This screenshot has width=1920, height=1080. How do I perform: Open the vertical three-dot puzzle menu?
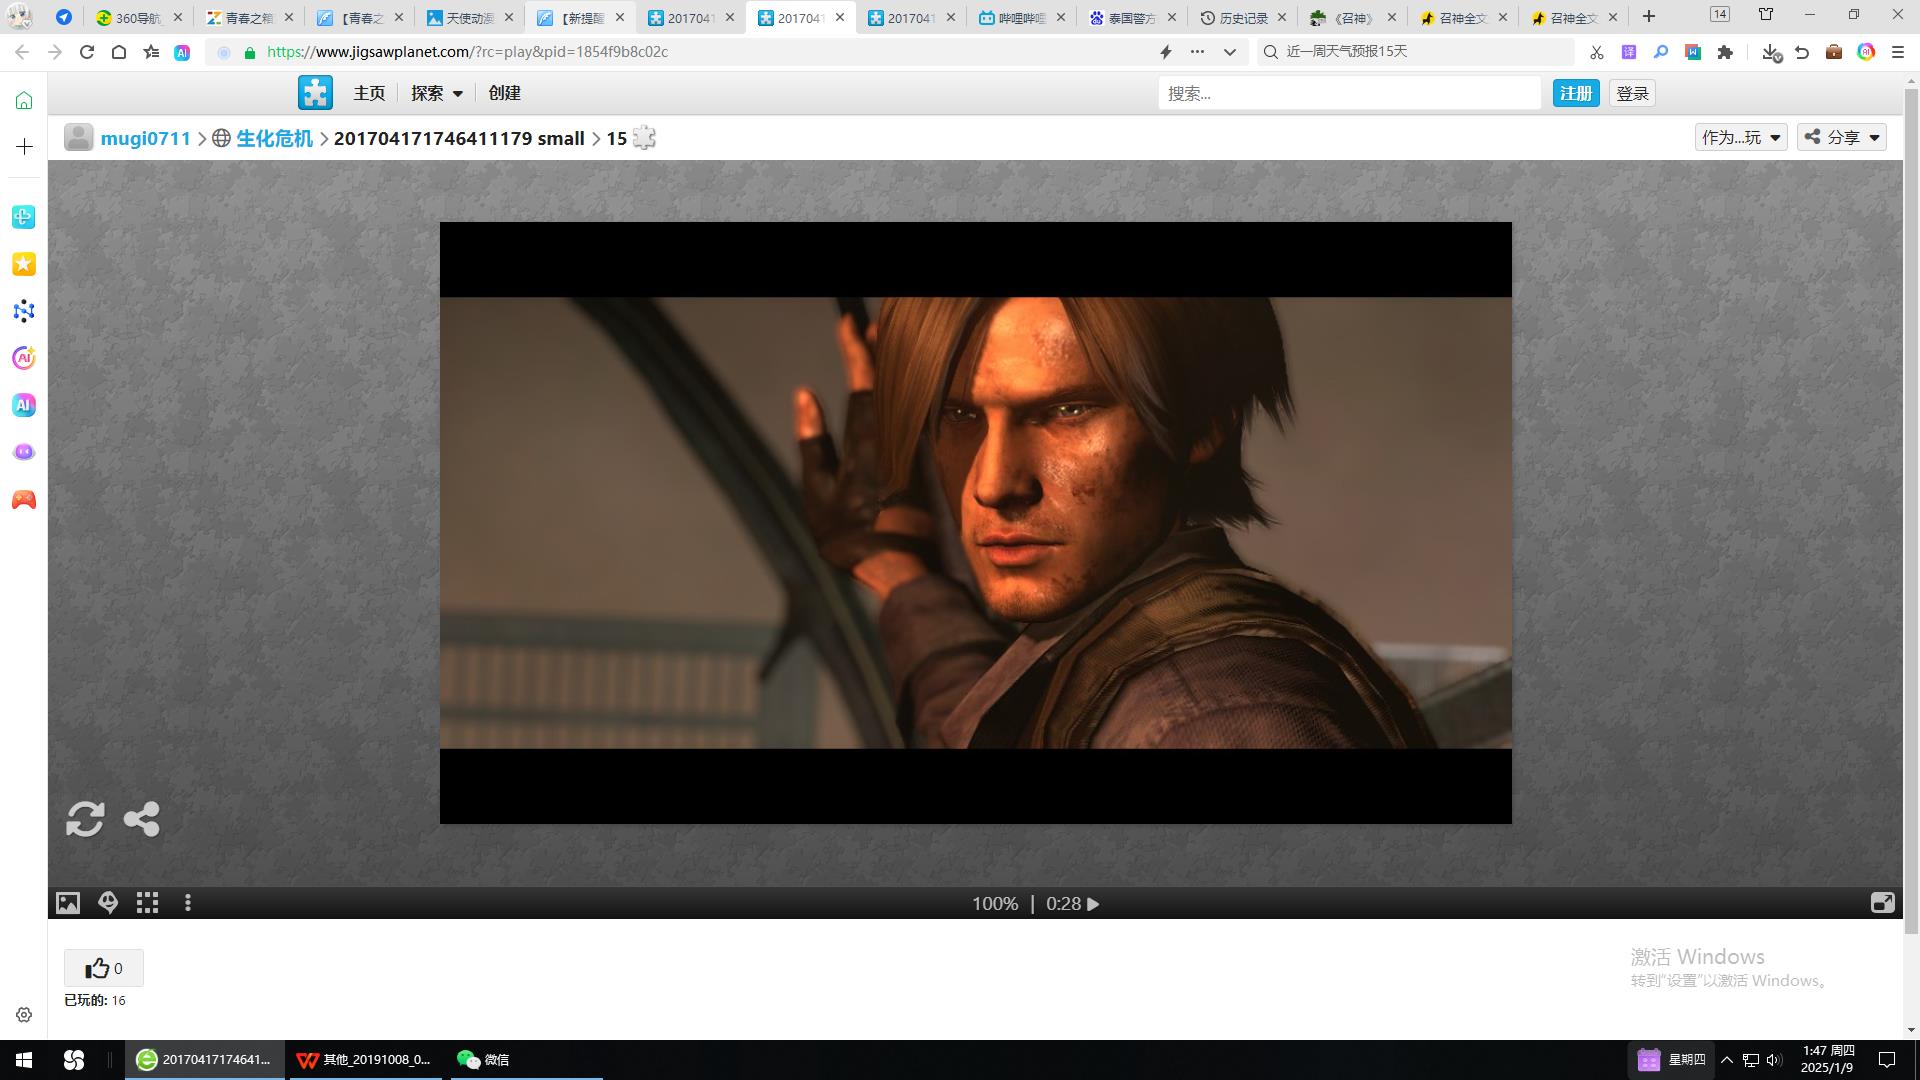click(x=188, y=904)
